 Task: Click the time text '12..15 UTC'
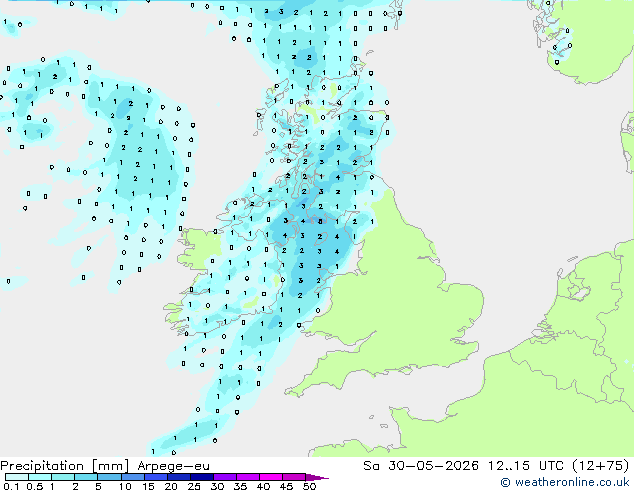click(525, 465)
